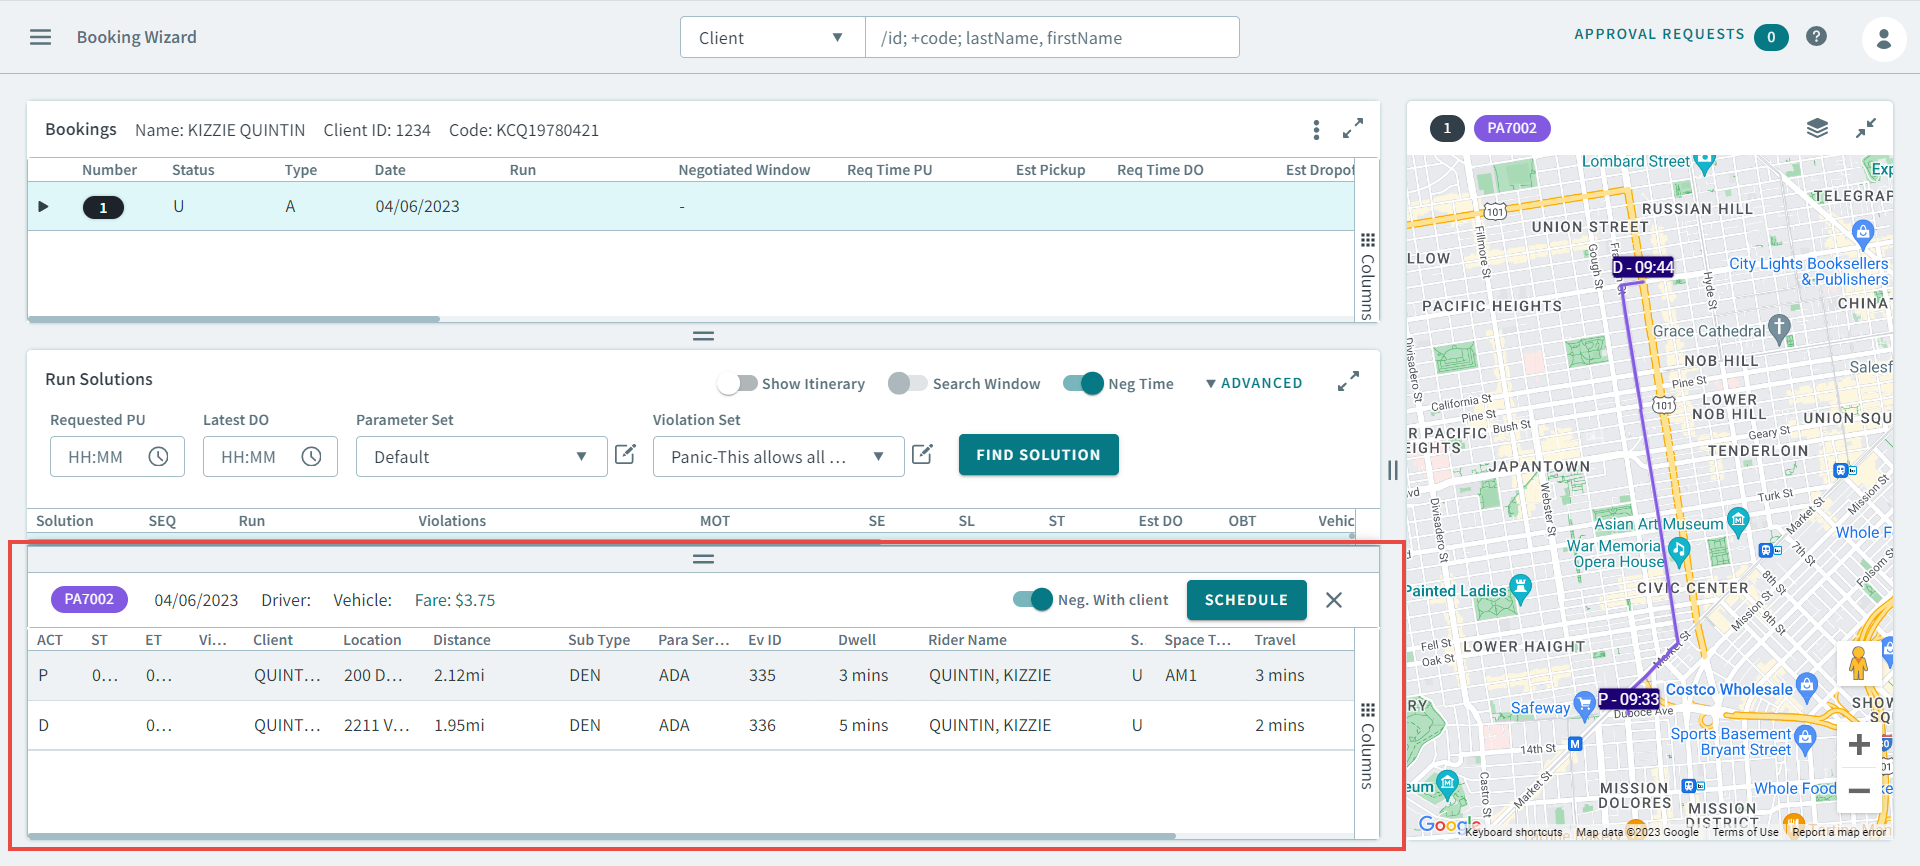Enable the Show Itinerary toggle

tap(738, 384)
